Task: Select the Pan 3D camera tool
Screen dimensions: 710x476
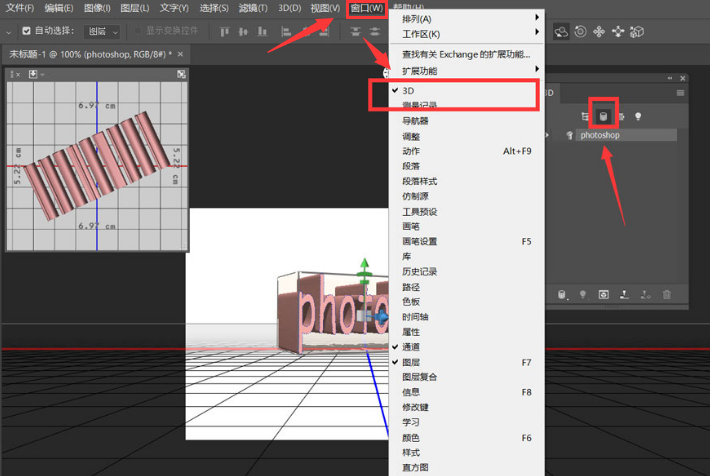Action: point(599,32)
